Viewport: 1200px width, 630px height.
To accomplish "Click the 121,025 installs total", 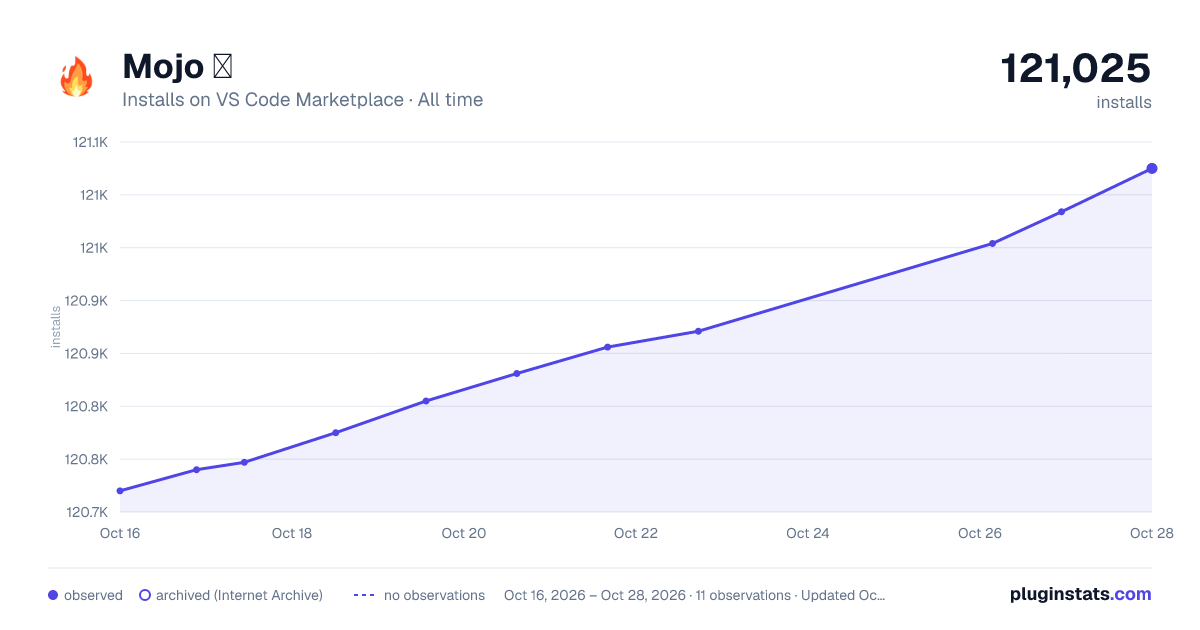I will click(1076, 68).
